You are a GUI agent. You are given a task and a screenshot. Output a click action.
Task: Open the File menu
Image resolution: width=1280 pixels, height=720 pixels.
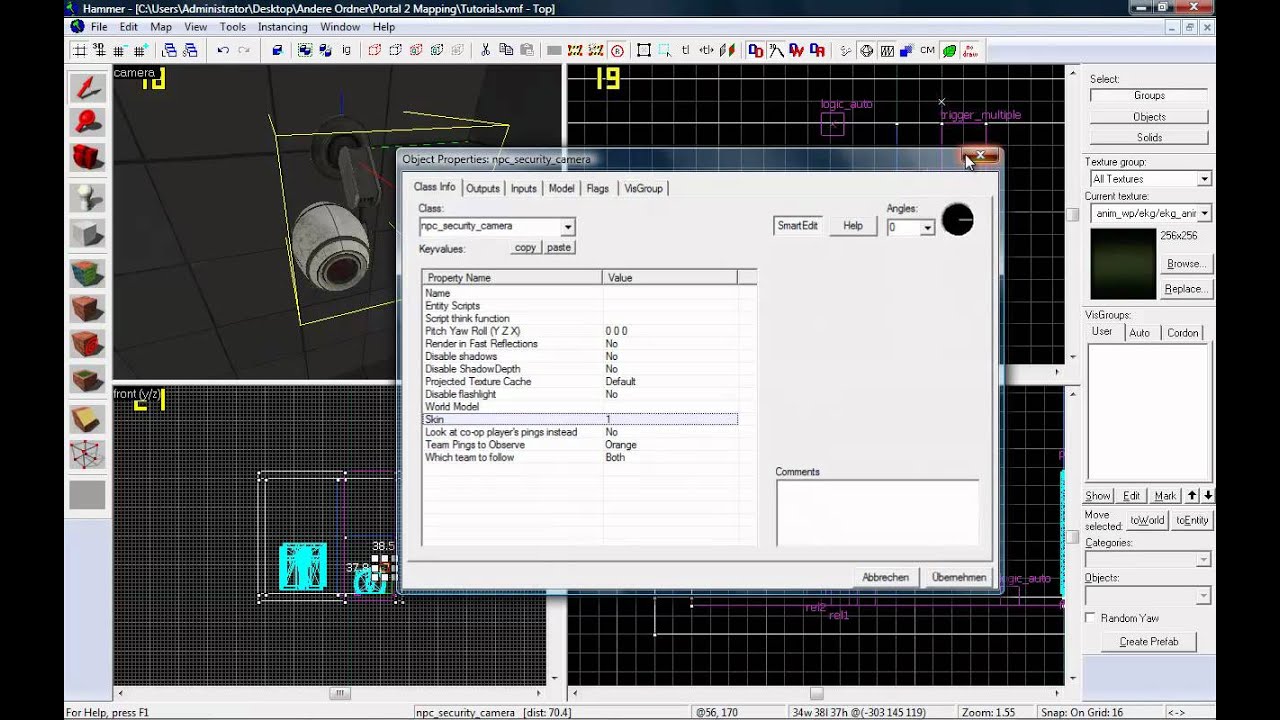99,27
